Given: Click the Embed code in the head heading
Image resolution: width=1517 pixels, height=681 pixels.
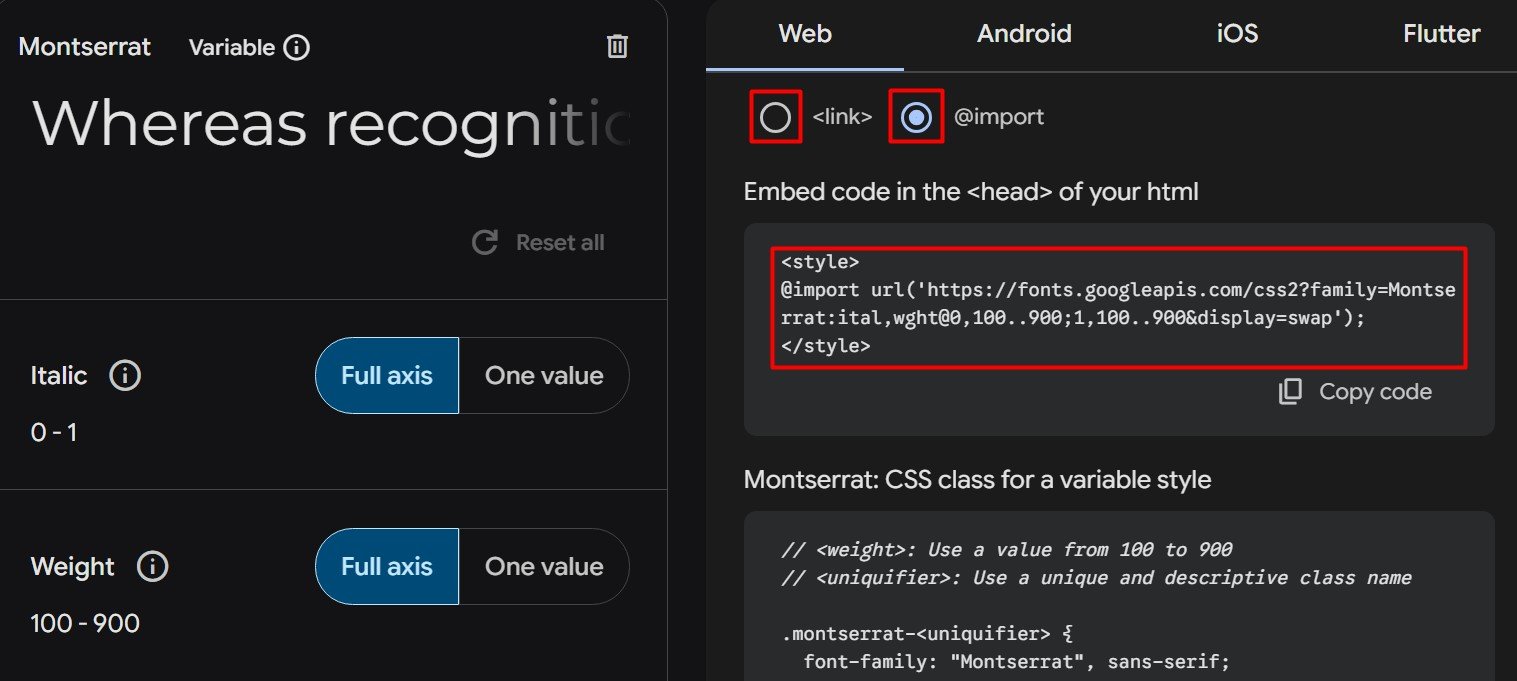Looking at the screenshot, I should coord(971,192).
